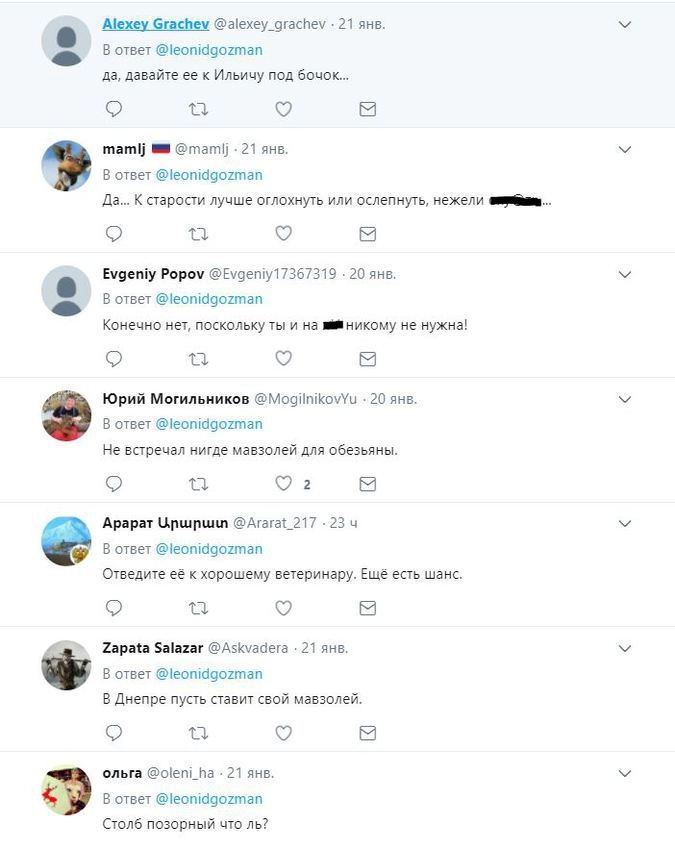
Task: Retweet Evgeniy Popov's reply
Action: 198,358
